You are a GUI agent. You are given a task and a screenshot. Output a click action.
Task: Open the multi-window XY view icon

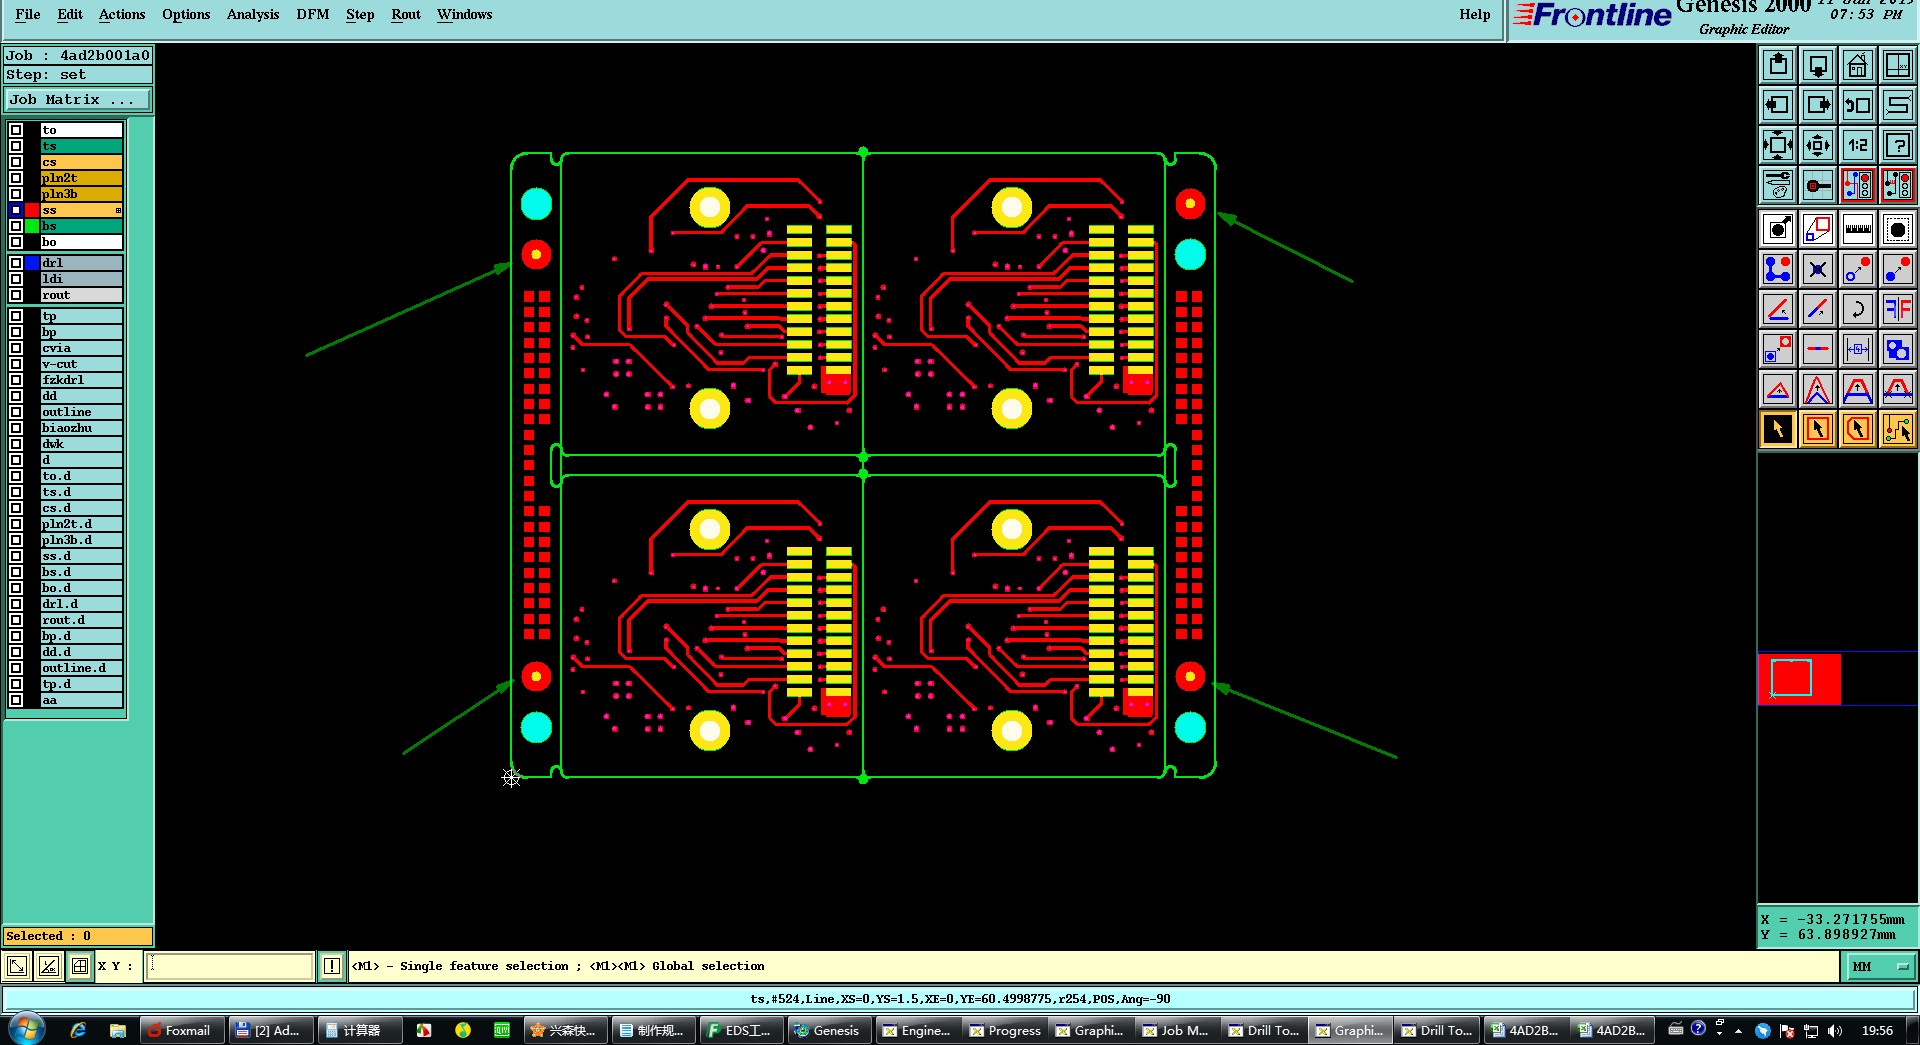pos(1898,66)
